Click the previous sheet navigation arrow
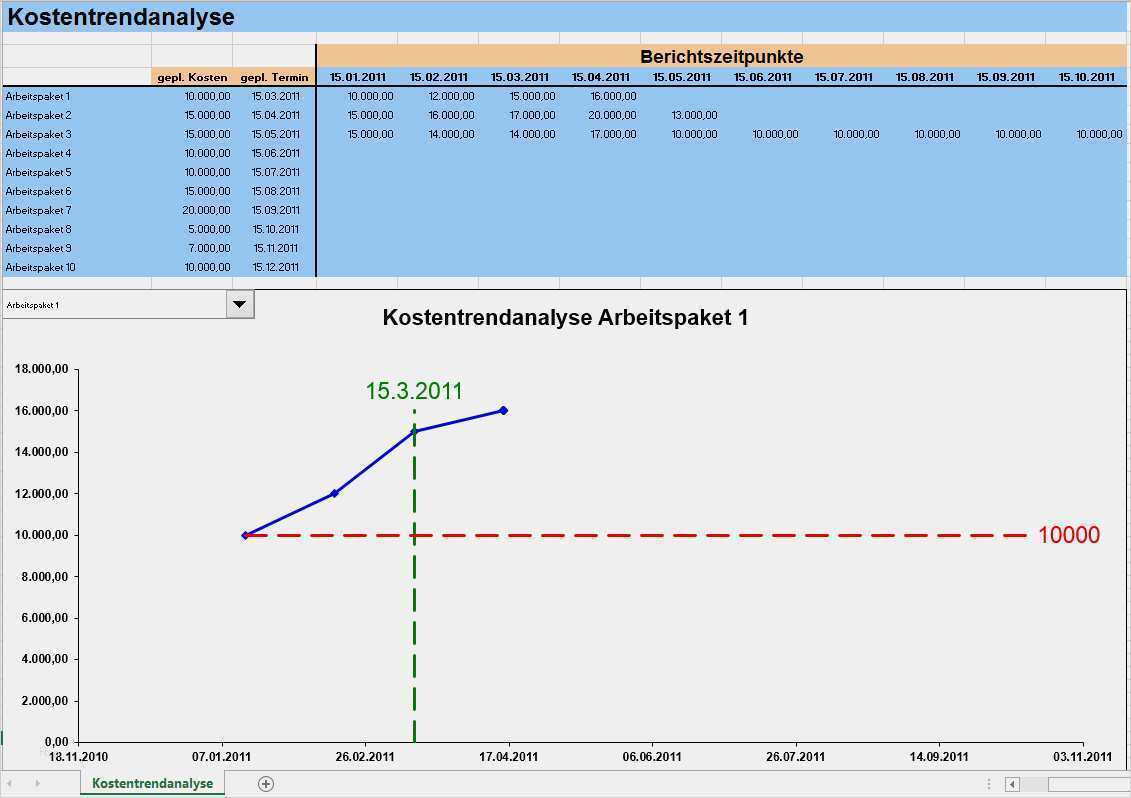1131x798 pixels. pyautogui.click(x=11, y=784)
